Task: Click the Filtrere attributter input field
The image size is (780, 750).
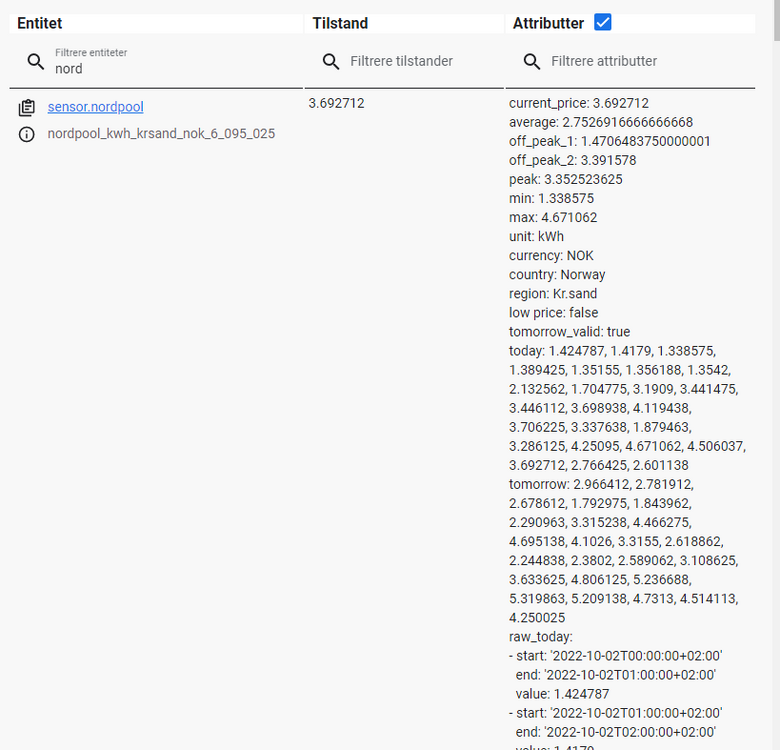Action: [x=640, y=62]
